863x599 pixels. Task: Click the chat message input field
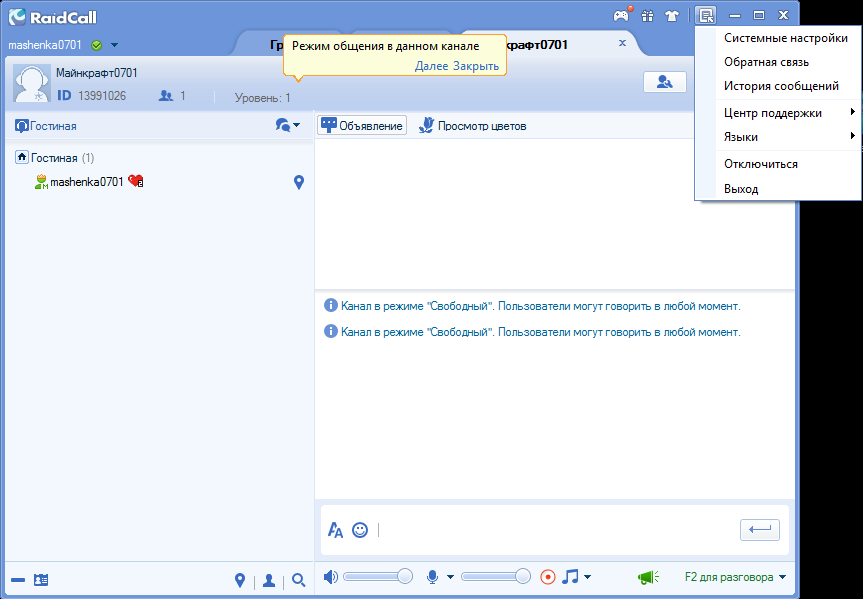pos(556,530)
